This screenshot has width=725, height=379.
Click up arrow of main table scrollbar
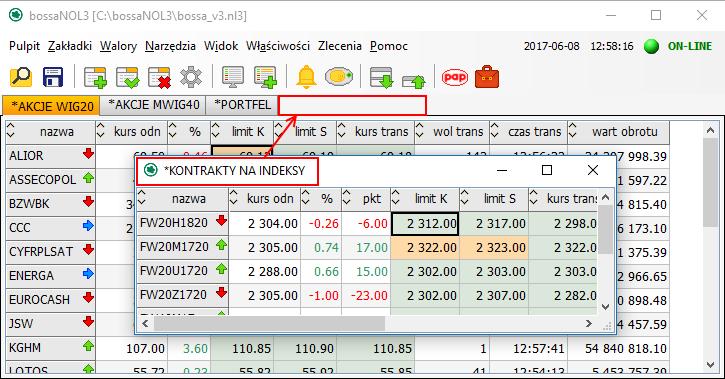tap(711, 131)
